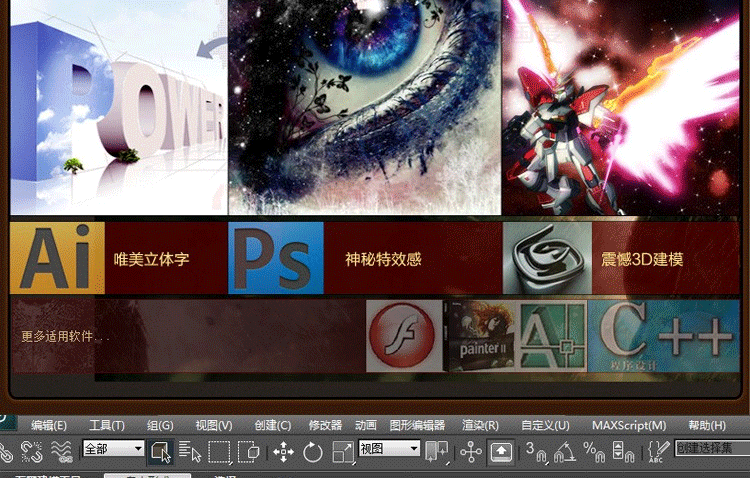Screen dimensions: 750x478
Task: Open the 自定义(U) menu
Action: (x=545, y=425)
